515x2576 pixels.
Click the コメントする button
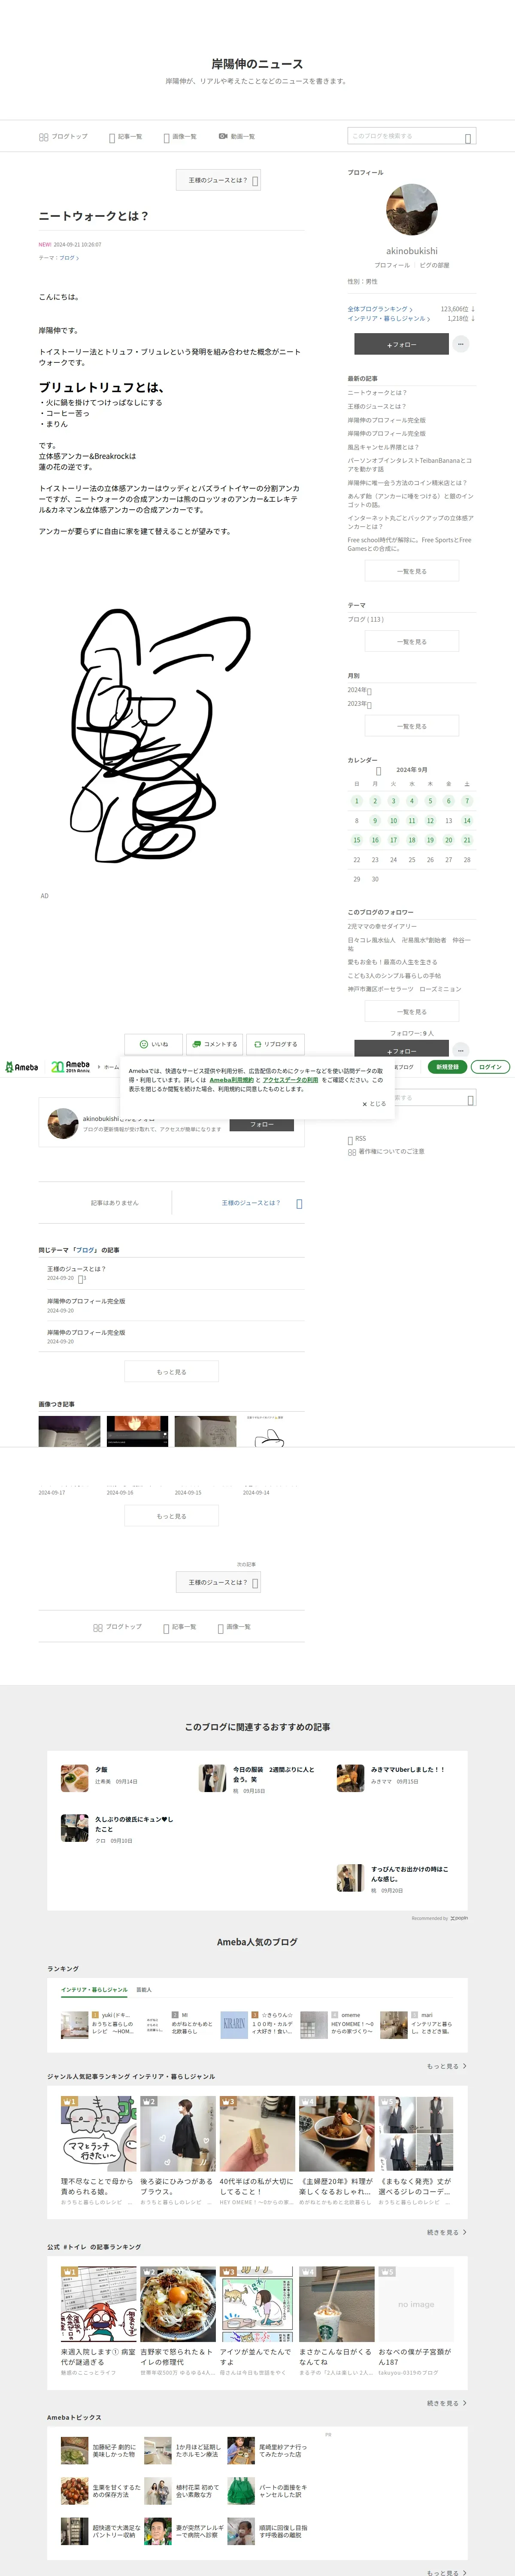pos(215,1044)
